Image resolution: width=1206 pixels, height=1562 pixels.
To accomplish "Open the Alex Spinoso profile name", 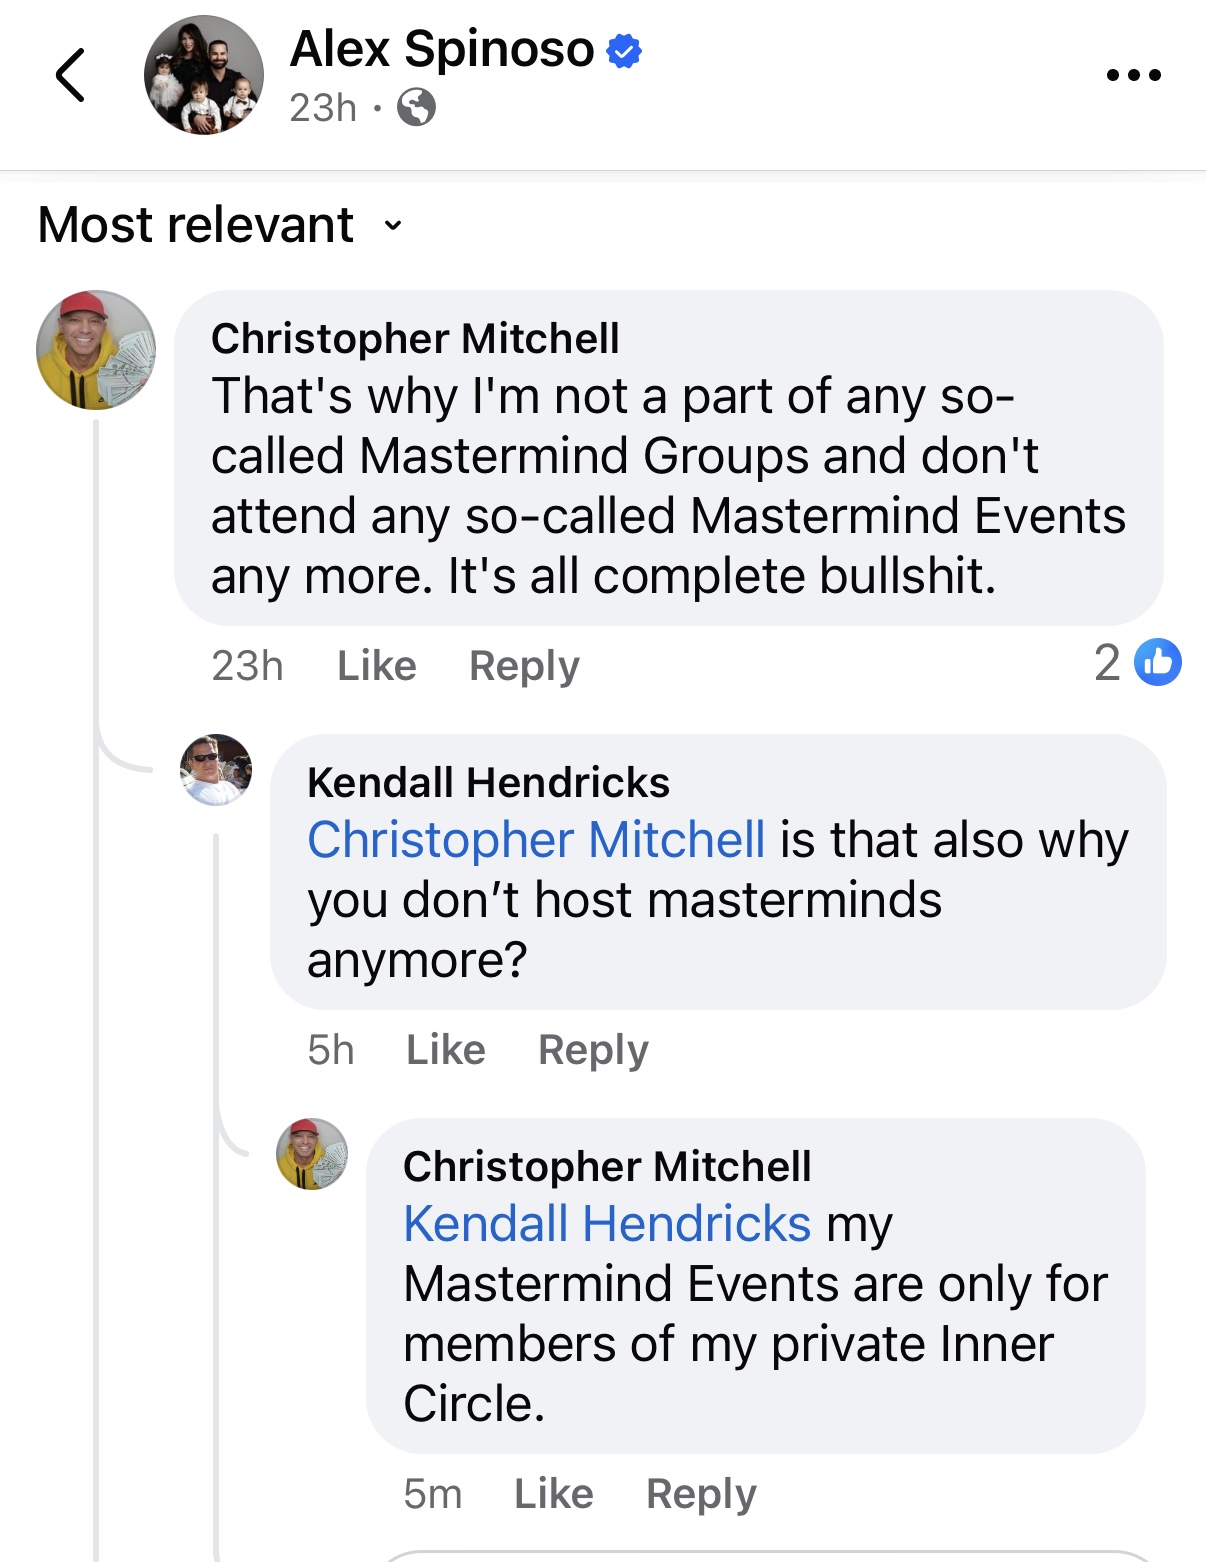I will [442, 49].
